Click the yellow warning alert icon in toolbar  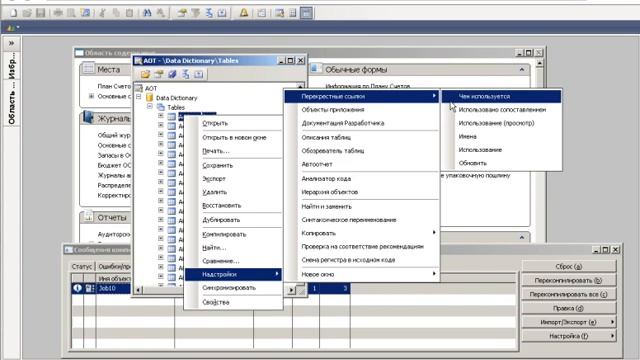point(244,13)
